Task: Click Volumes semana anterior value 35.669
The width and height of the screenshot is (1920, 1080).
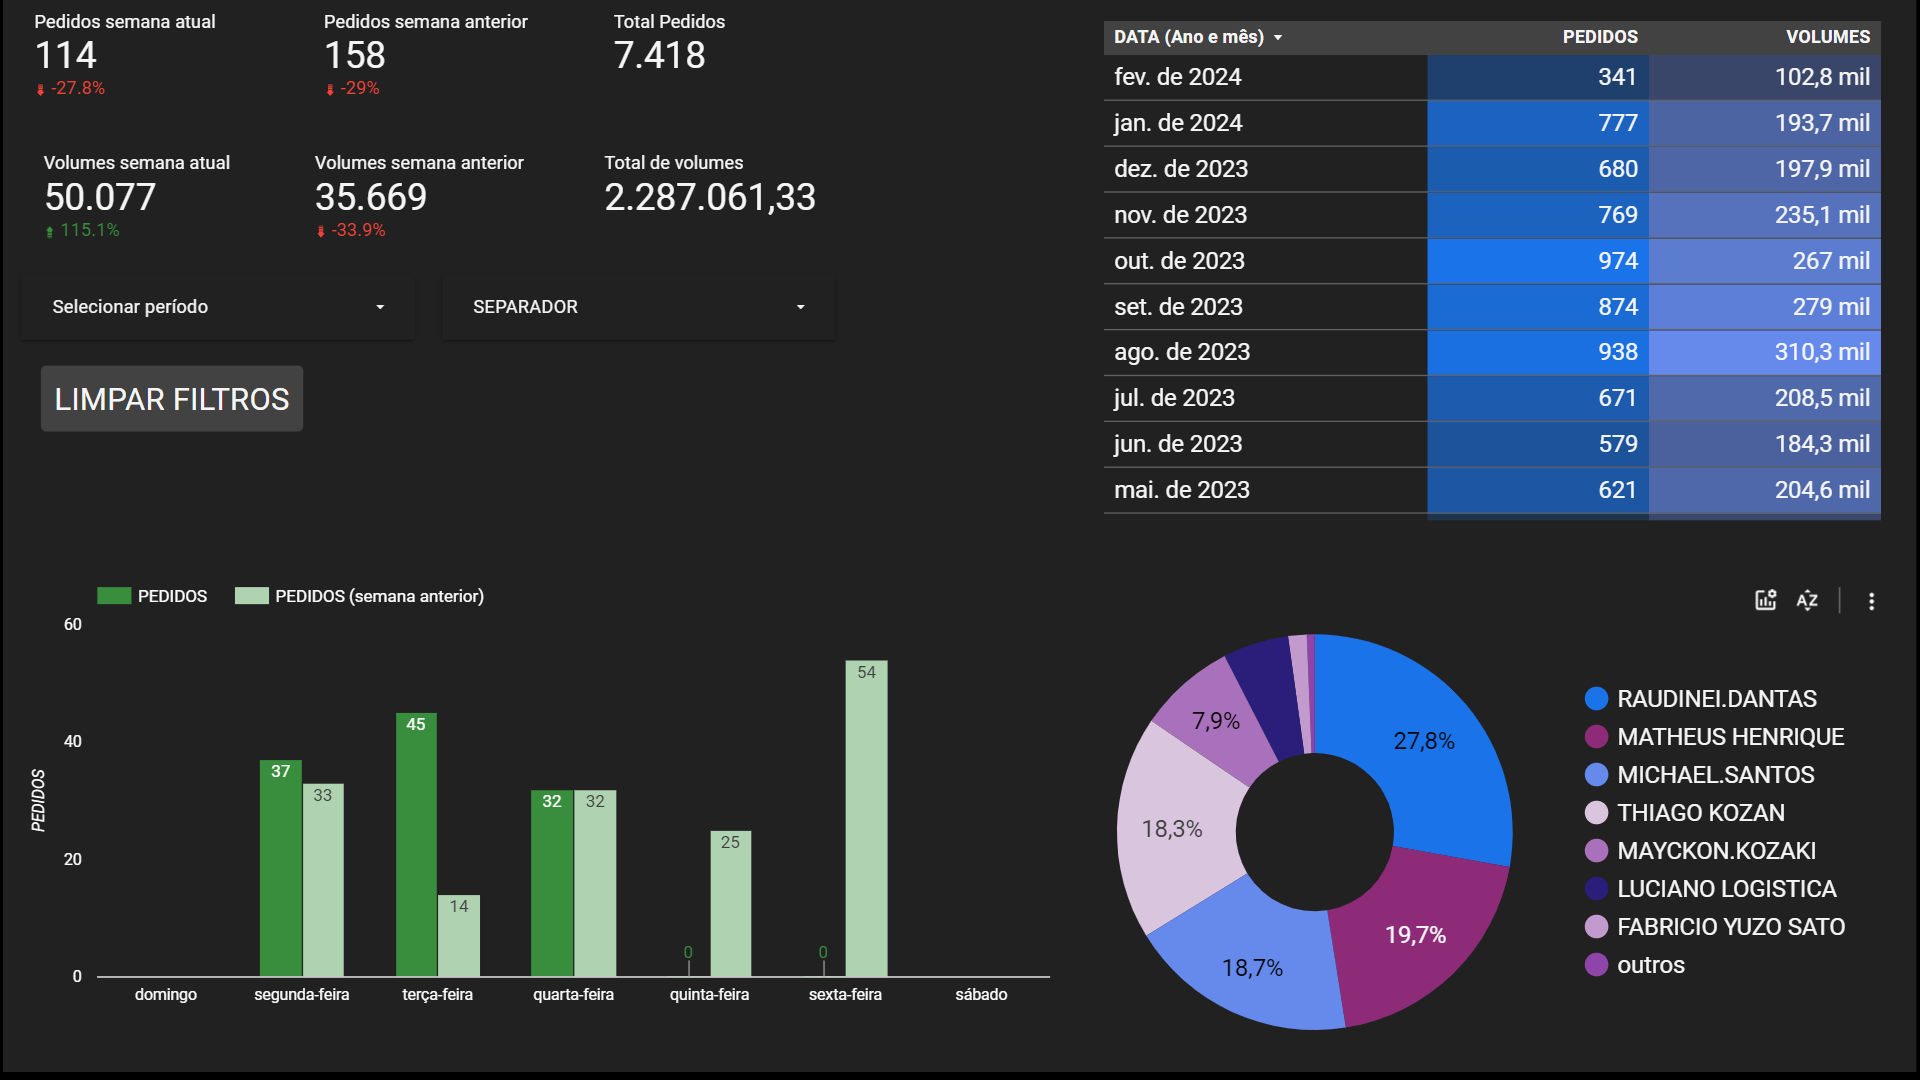Action: pyautogui.click(x=371, y=198)
